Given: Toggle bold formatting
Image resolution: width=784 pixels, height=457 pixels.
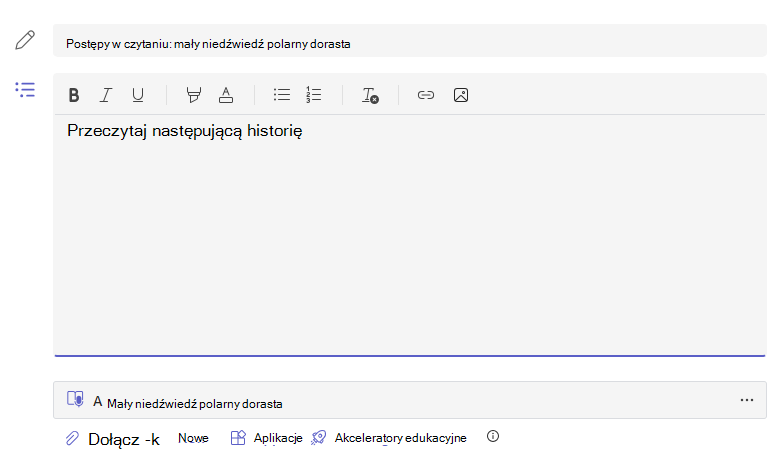Looking at the screenshot, I should tap(74, 95).
